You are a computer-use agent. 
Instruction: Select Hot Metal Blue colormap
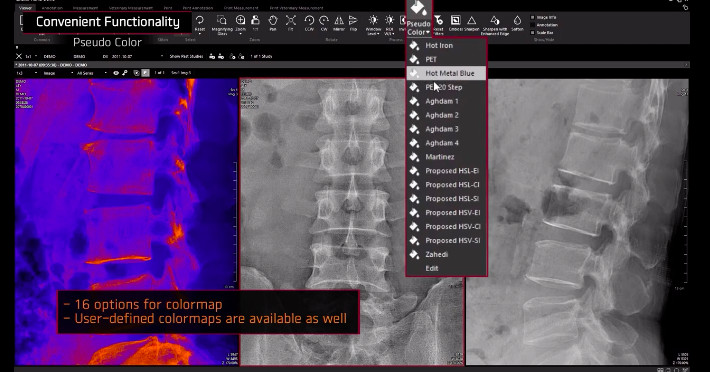point(446,73)
